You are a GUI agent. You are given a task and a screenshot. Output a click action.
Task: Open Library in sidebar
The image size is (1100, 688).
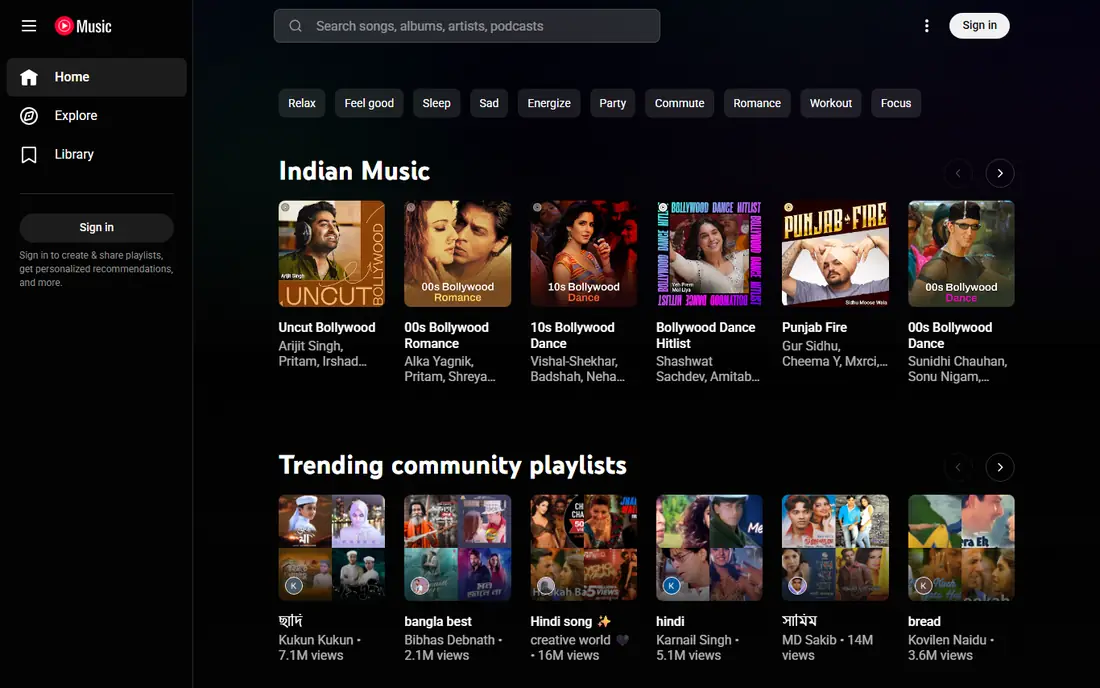point(97,154)
